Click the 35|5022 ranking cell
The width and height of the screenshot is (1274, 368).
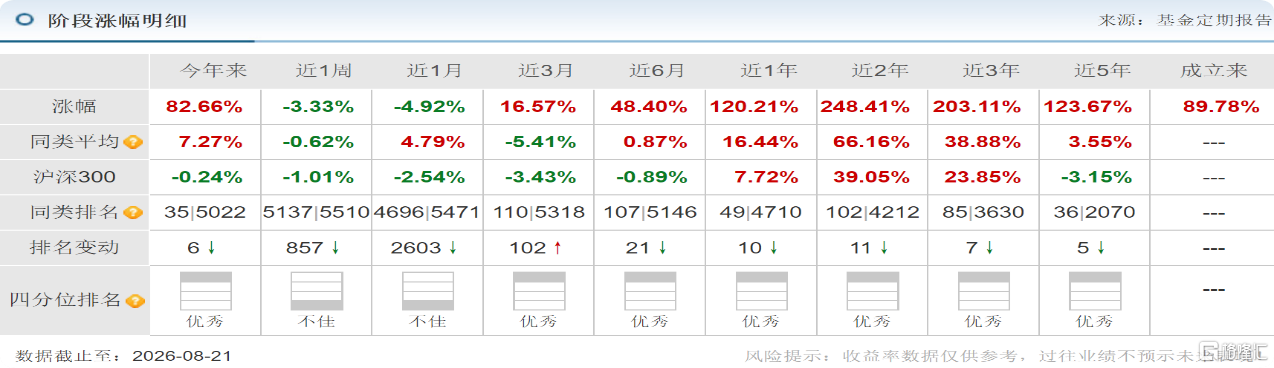205,212
